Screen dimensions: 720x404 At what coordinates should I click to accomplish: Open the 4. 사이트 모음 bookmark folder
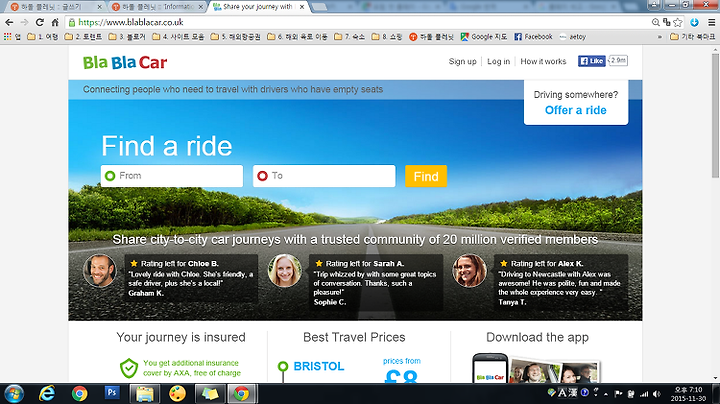tap(178, 37)
